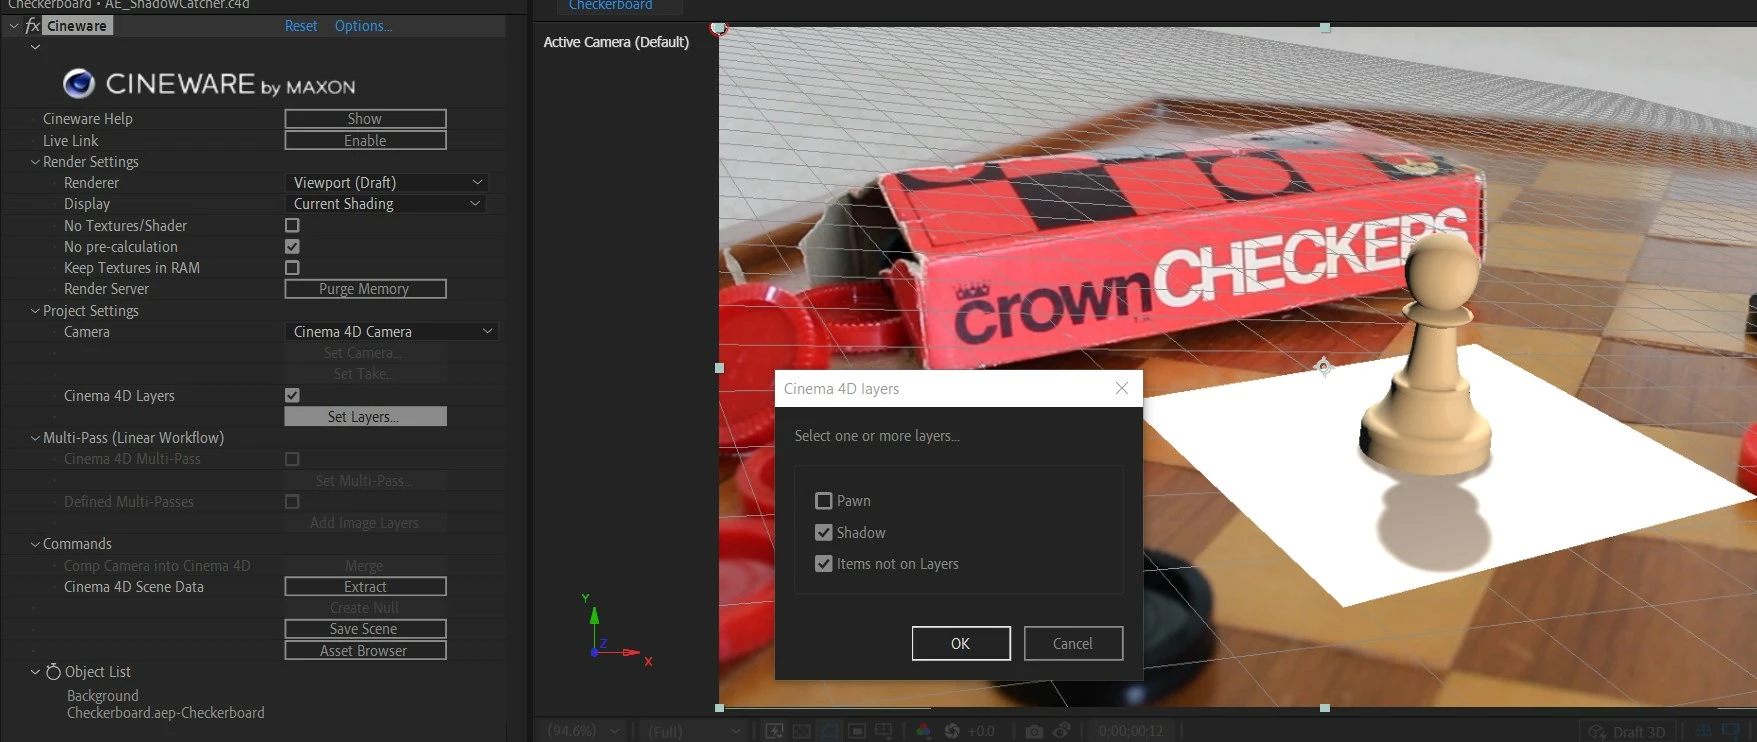Click the Purge Memory button
The height and width of the screenshot is (742, 1757).
pyautogui.click(x=365, y=289)
